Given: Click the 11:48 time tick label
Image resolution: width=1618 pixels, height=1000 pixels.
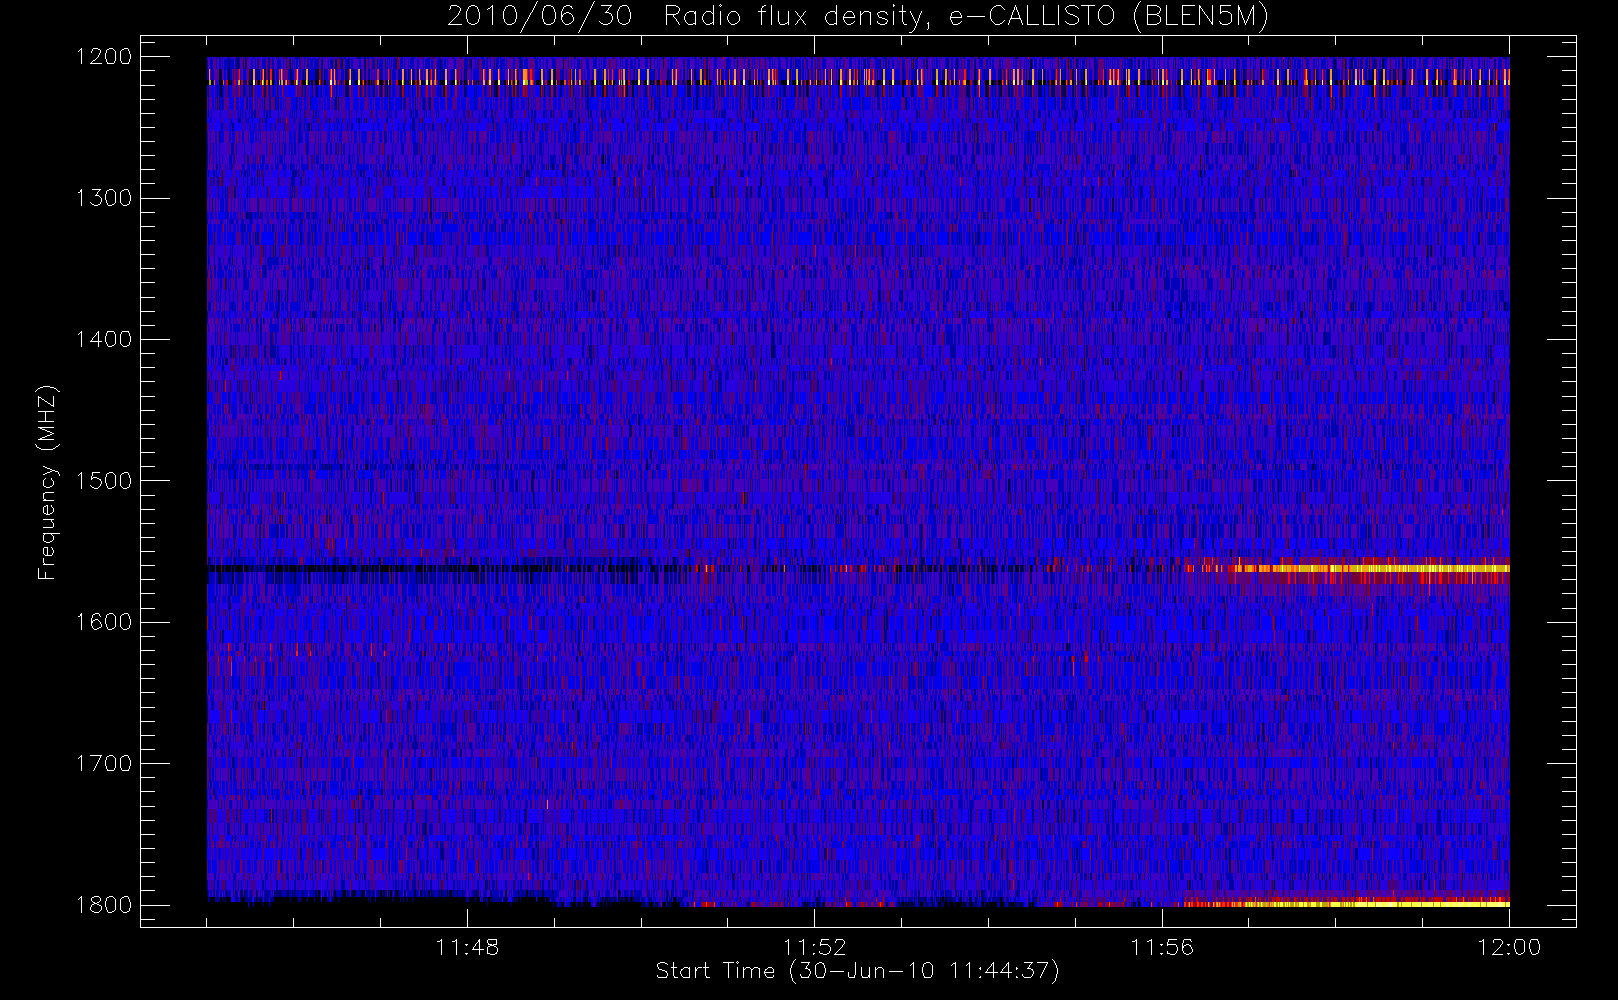Looking at the screenshot, I should pos(467,947).
